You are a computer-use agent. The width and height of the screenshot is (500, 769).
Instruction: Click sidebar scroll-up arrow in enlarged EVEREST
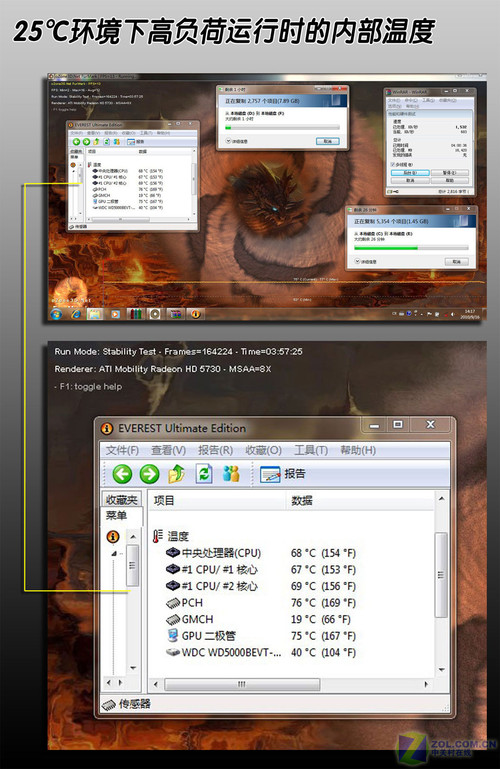coord(133,537)
